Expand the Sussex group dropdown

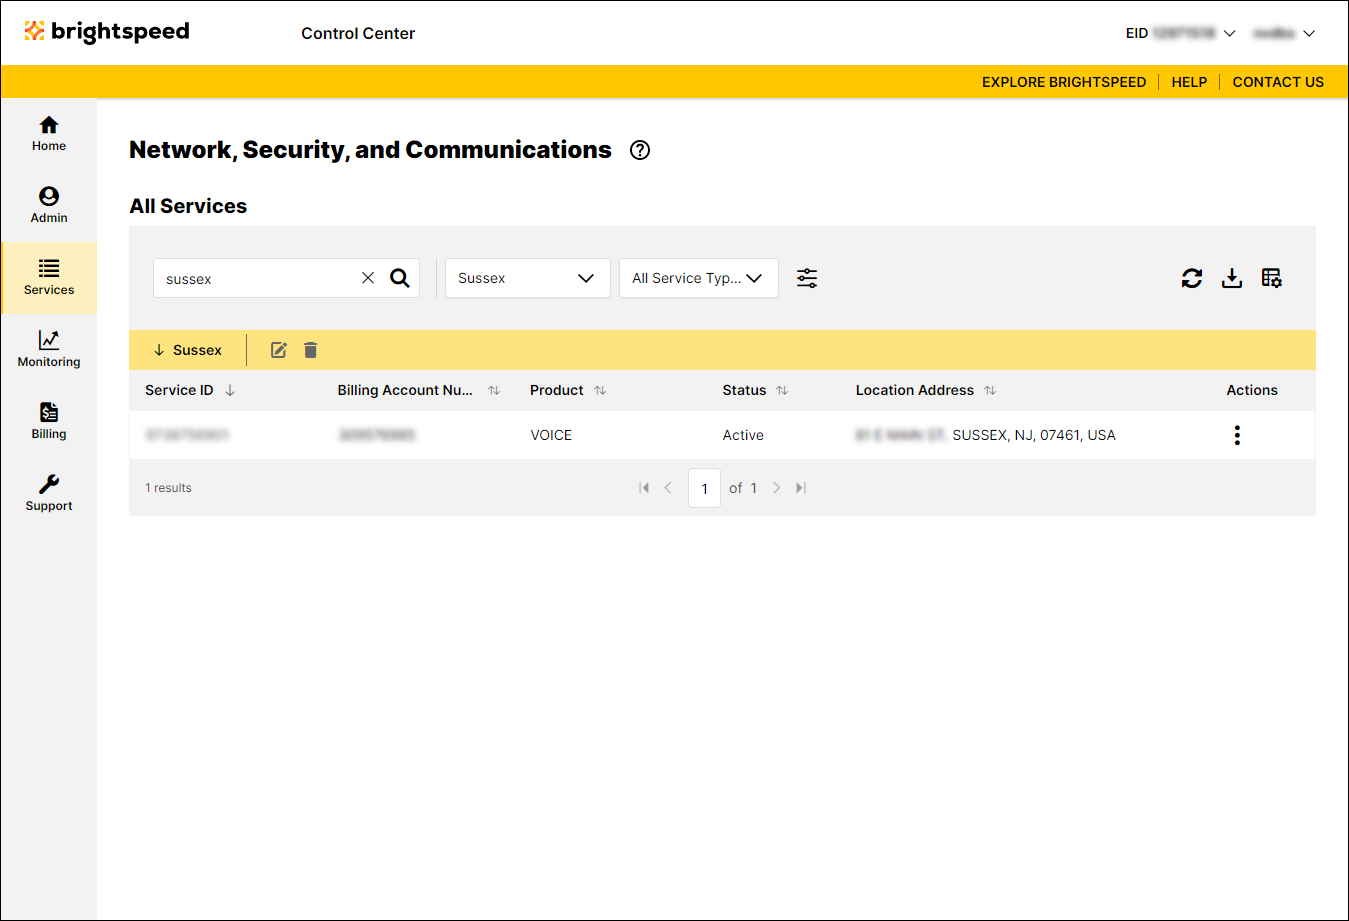(x=528, y=278)
